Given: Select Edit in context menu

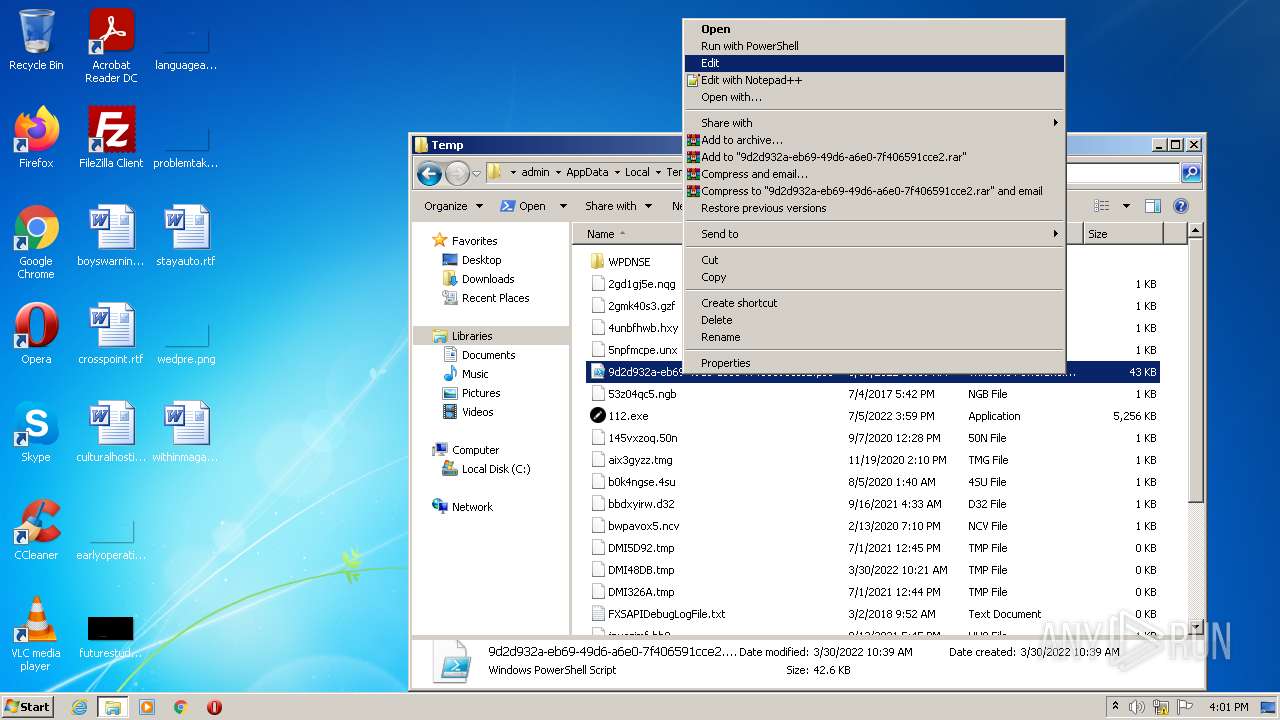Looking at the screenshot, I should pyautogui.click(x=874, y=63).
